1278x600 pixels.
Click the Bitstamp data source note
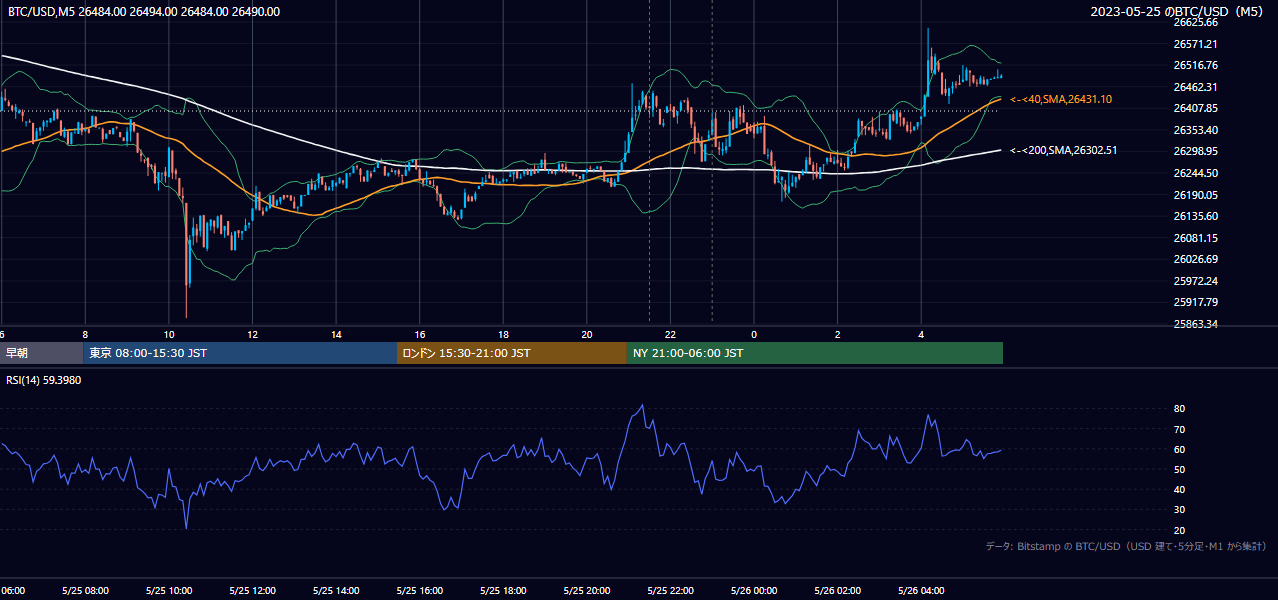1126,546
